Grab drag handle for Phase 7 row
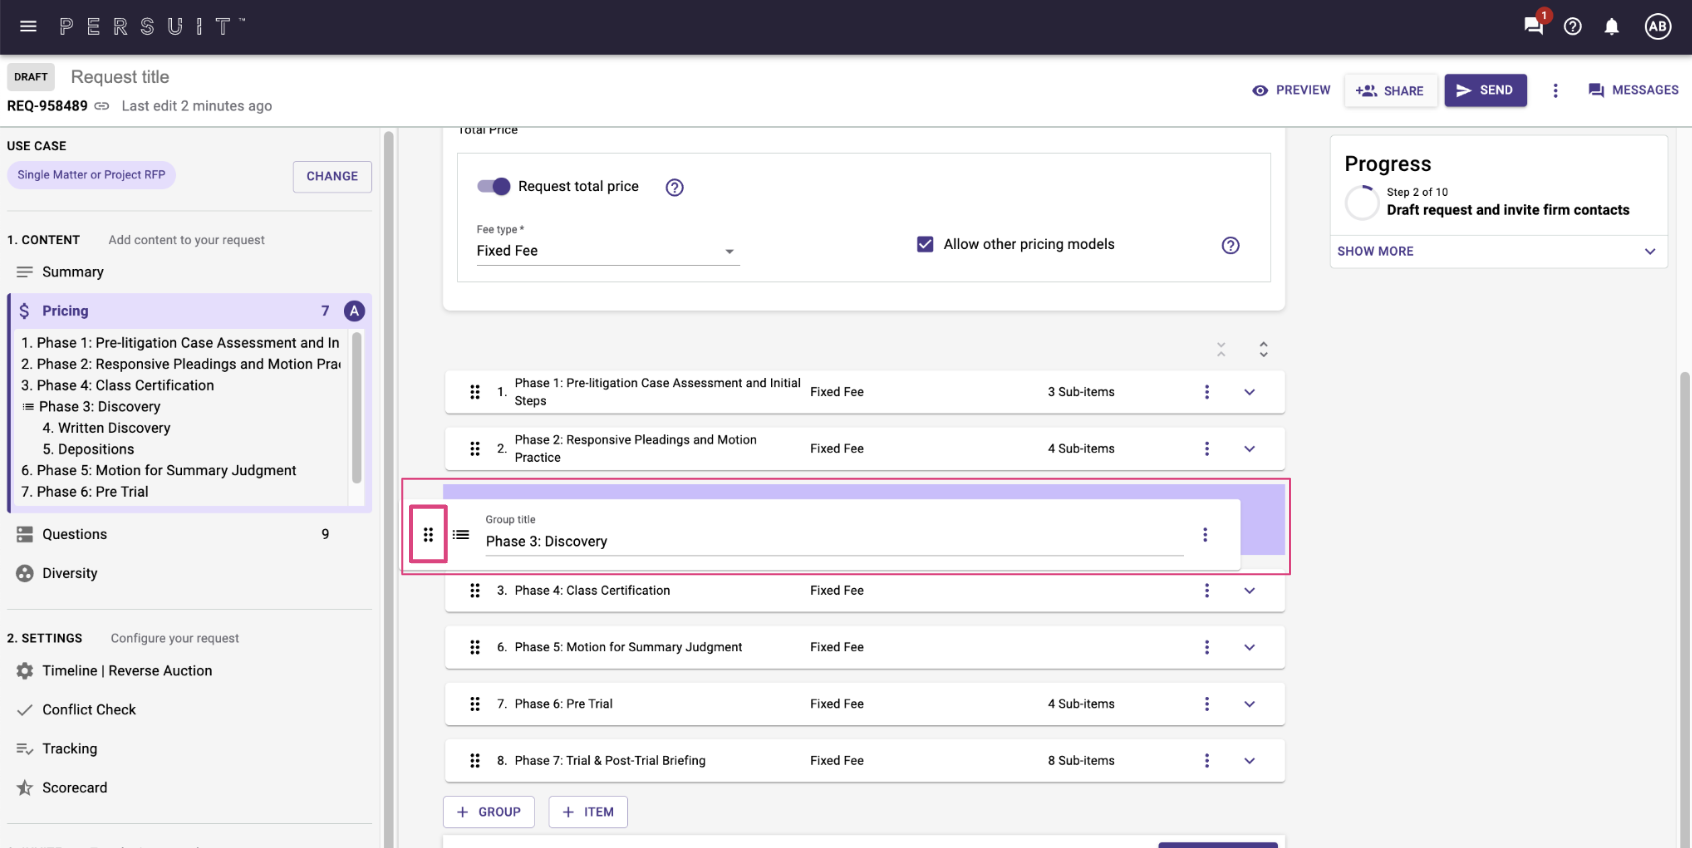The width and height of the screenshot is (1692, 848). click(475, 761)
